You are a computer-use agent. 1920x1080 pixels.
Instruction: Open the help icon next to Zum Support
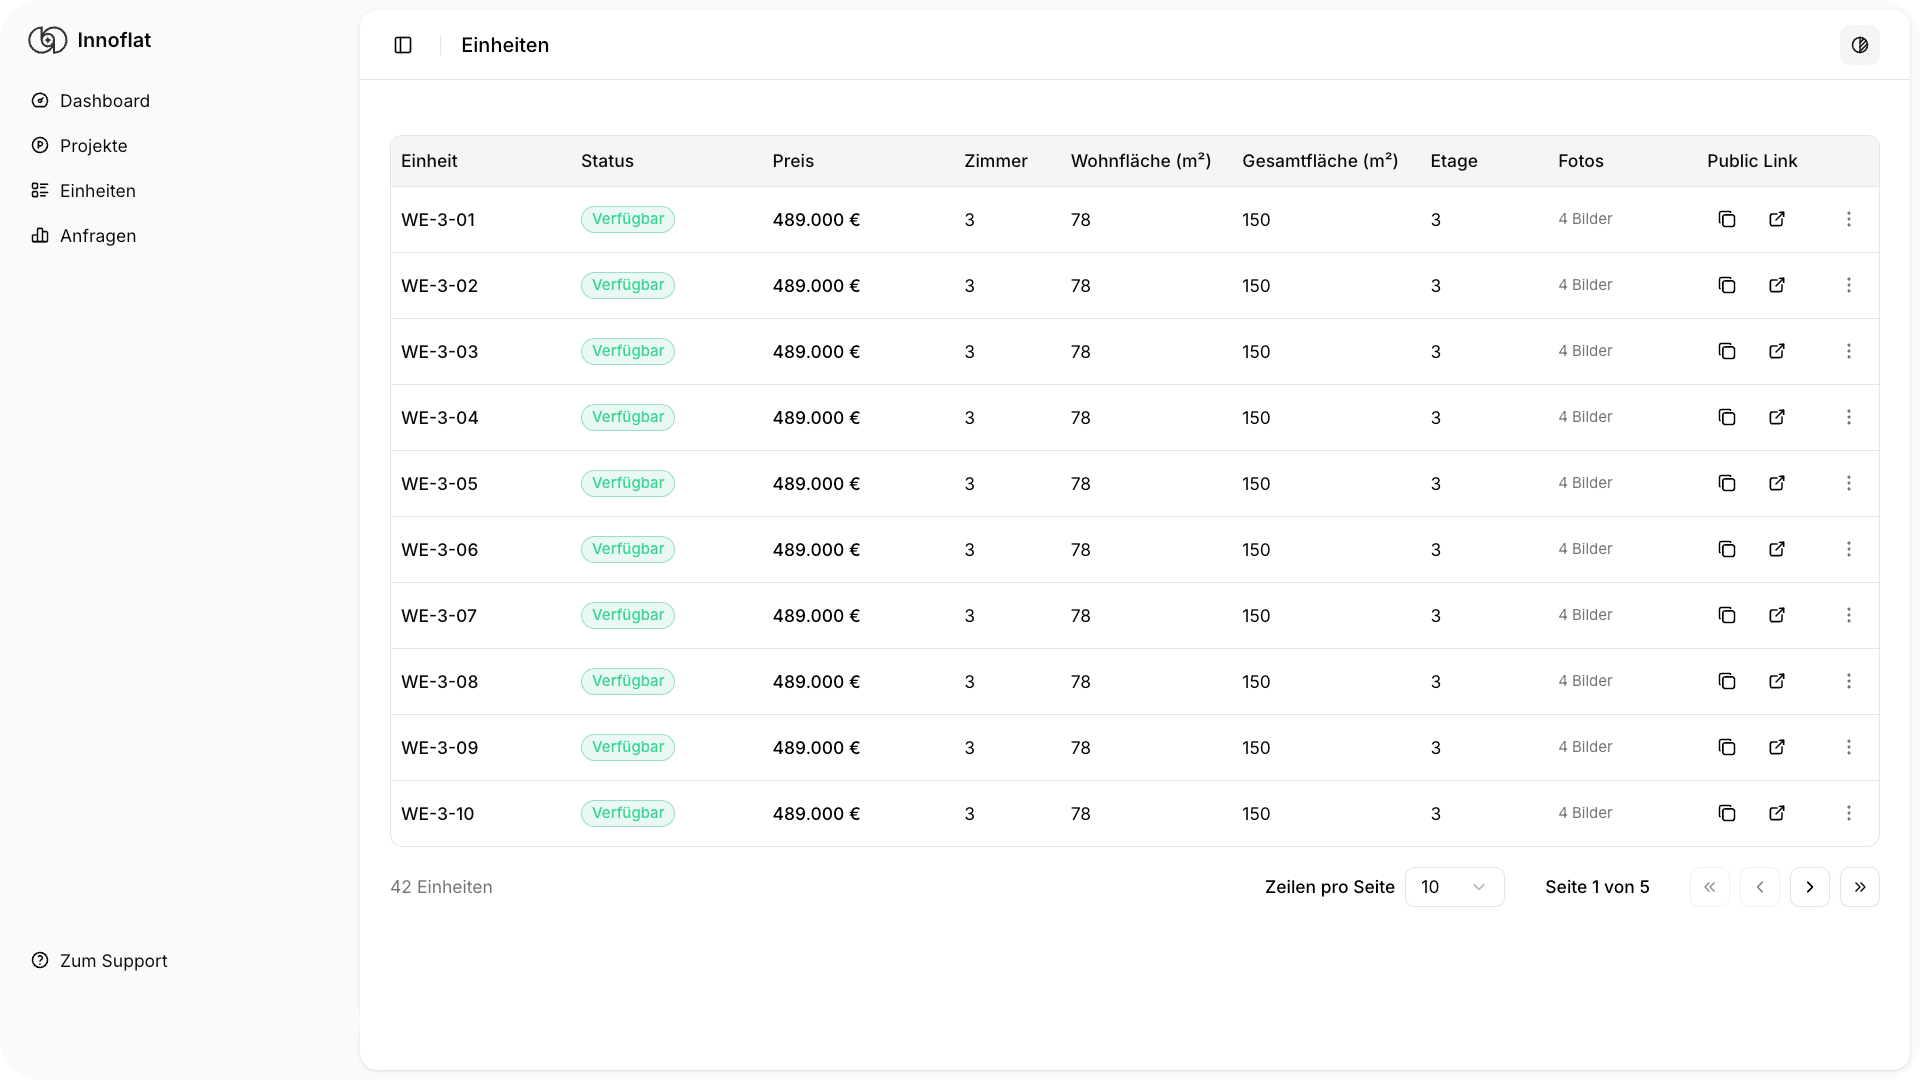coord(40,960)
